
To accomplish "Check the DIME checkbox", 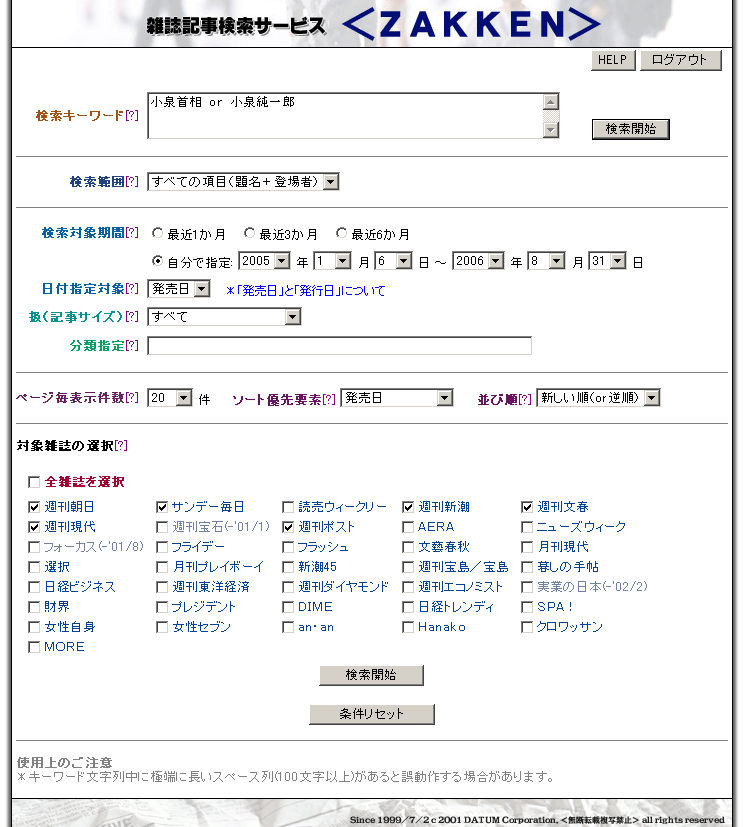I will [288, 608].
